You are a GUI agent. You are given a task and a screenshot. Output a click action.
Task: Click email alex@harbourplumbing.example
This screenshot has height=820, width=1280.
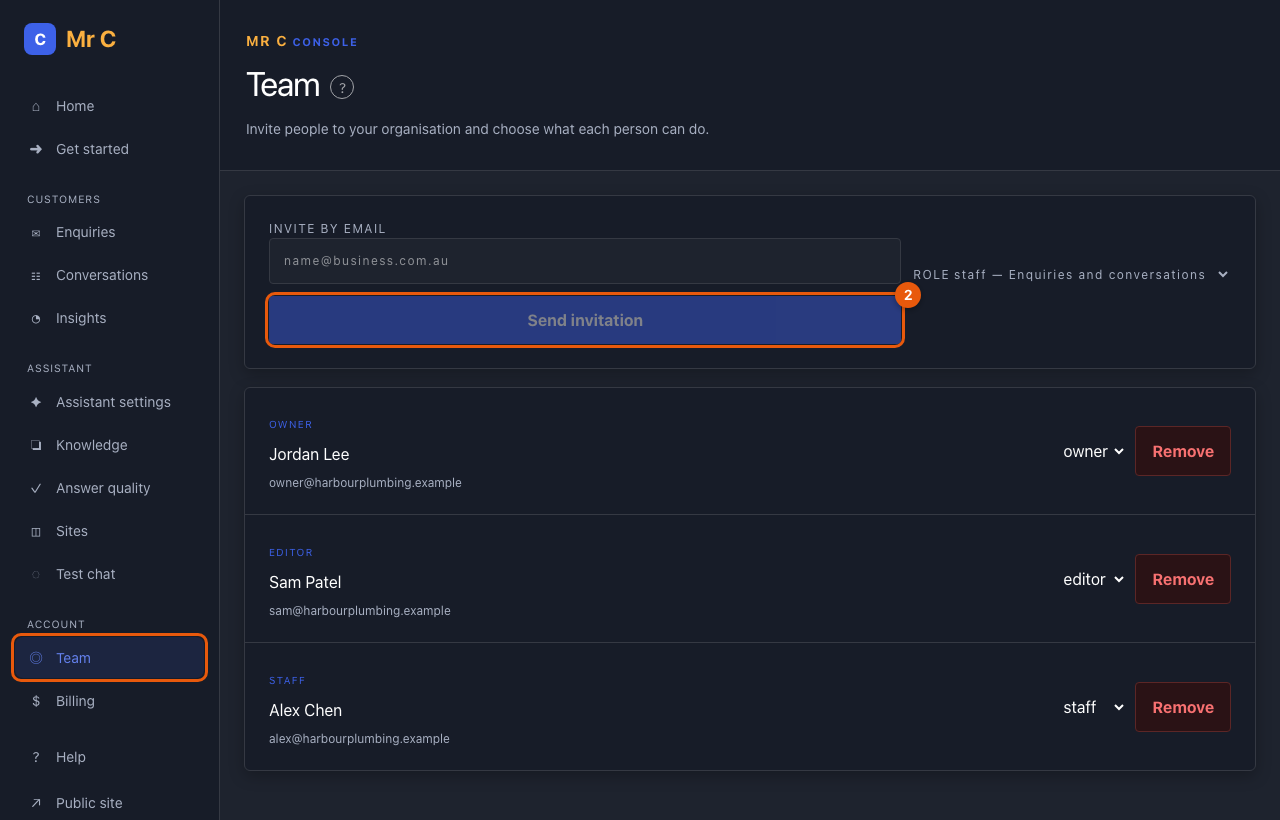359,739
